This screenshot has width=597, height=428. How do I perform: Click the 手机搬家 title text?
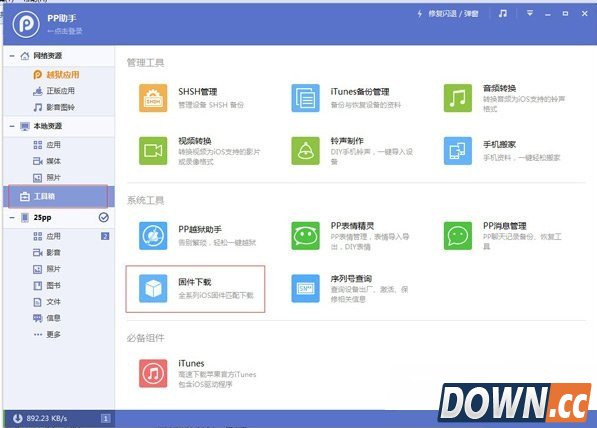pos(500,145)
